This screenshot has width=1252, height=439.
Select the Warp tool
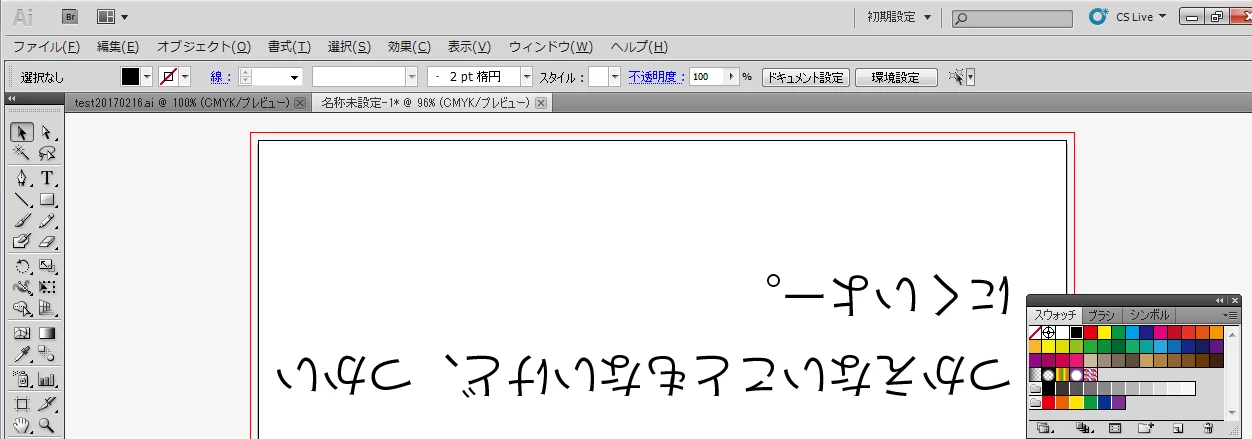tap(21, 287)
